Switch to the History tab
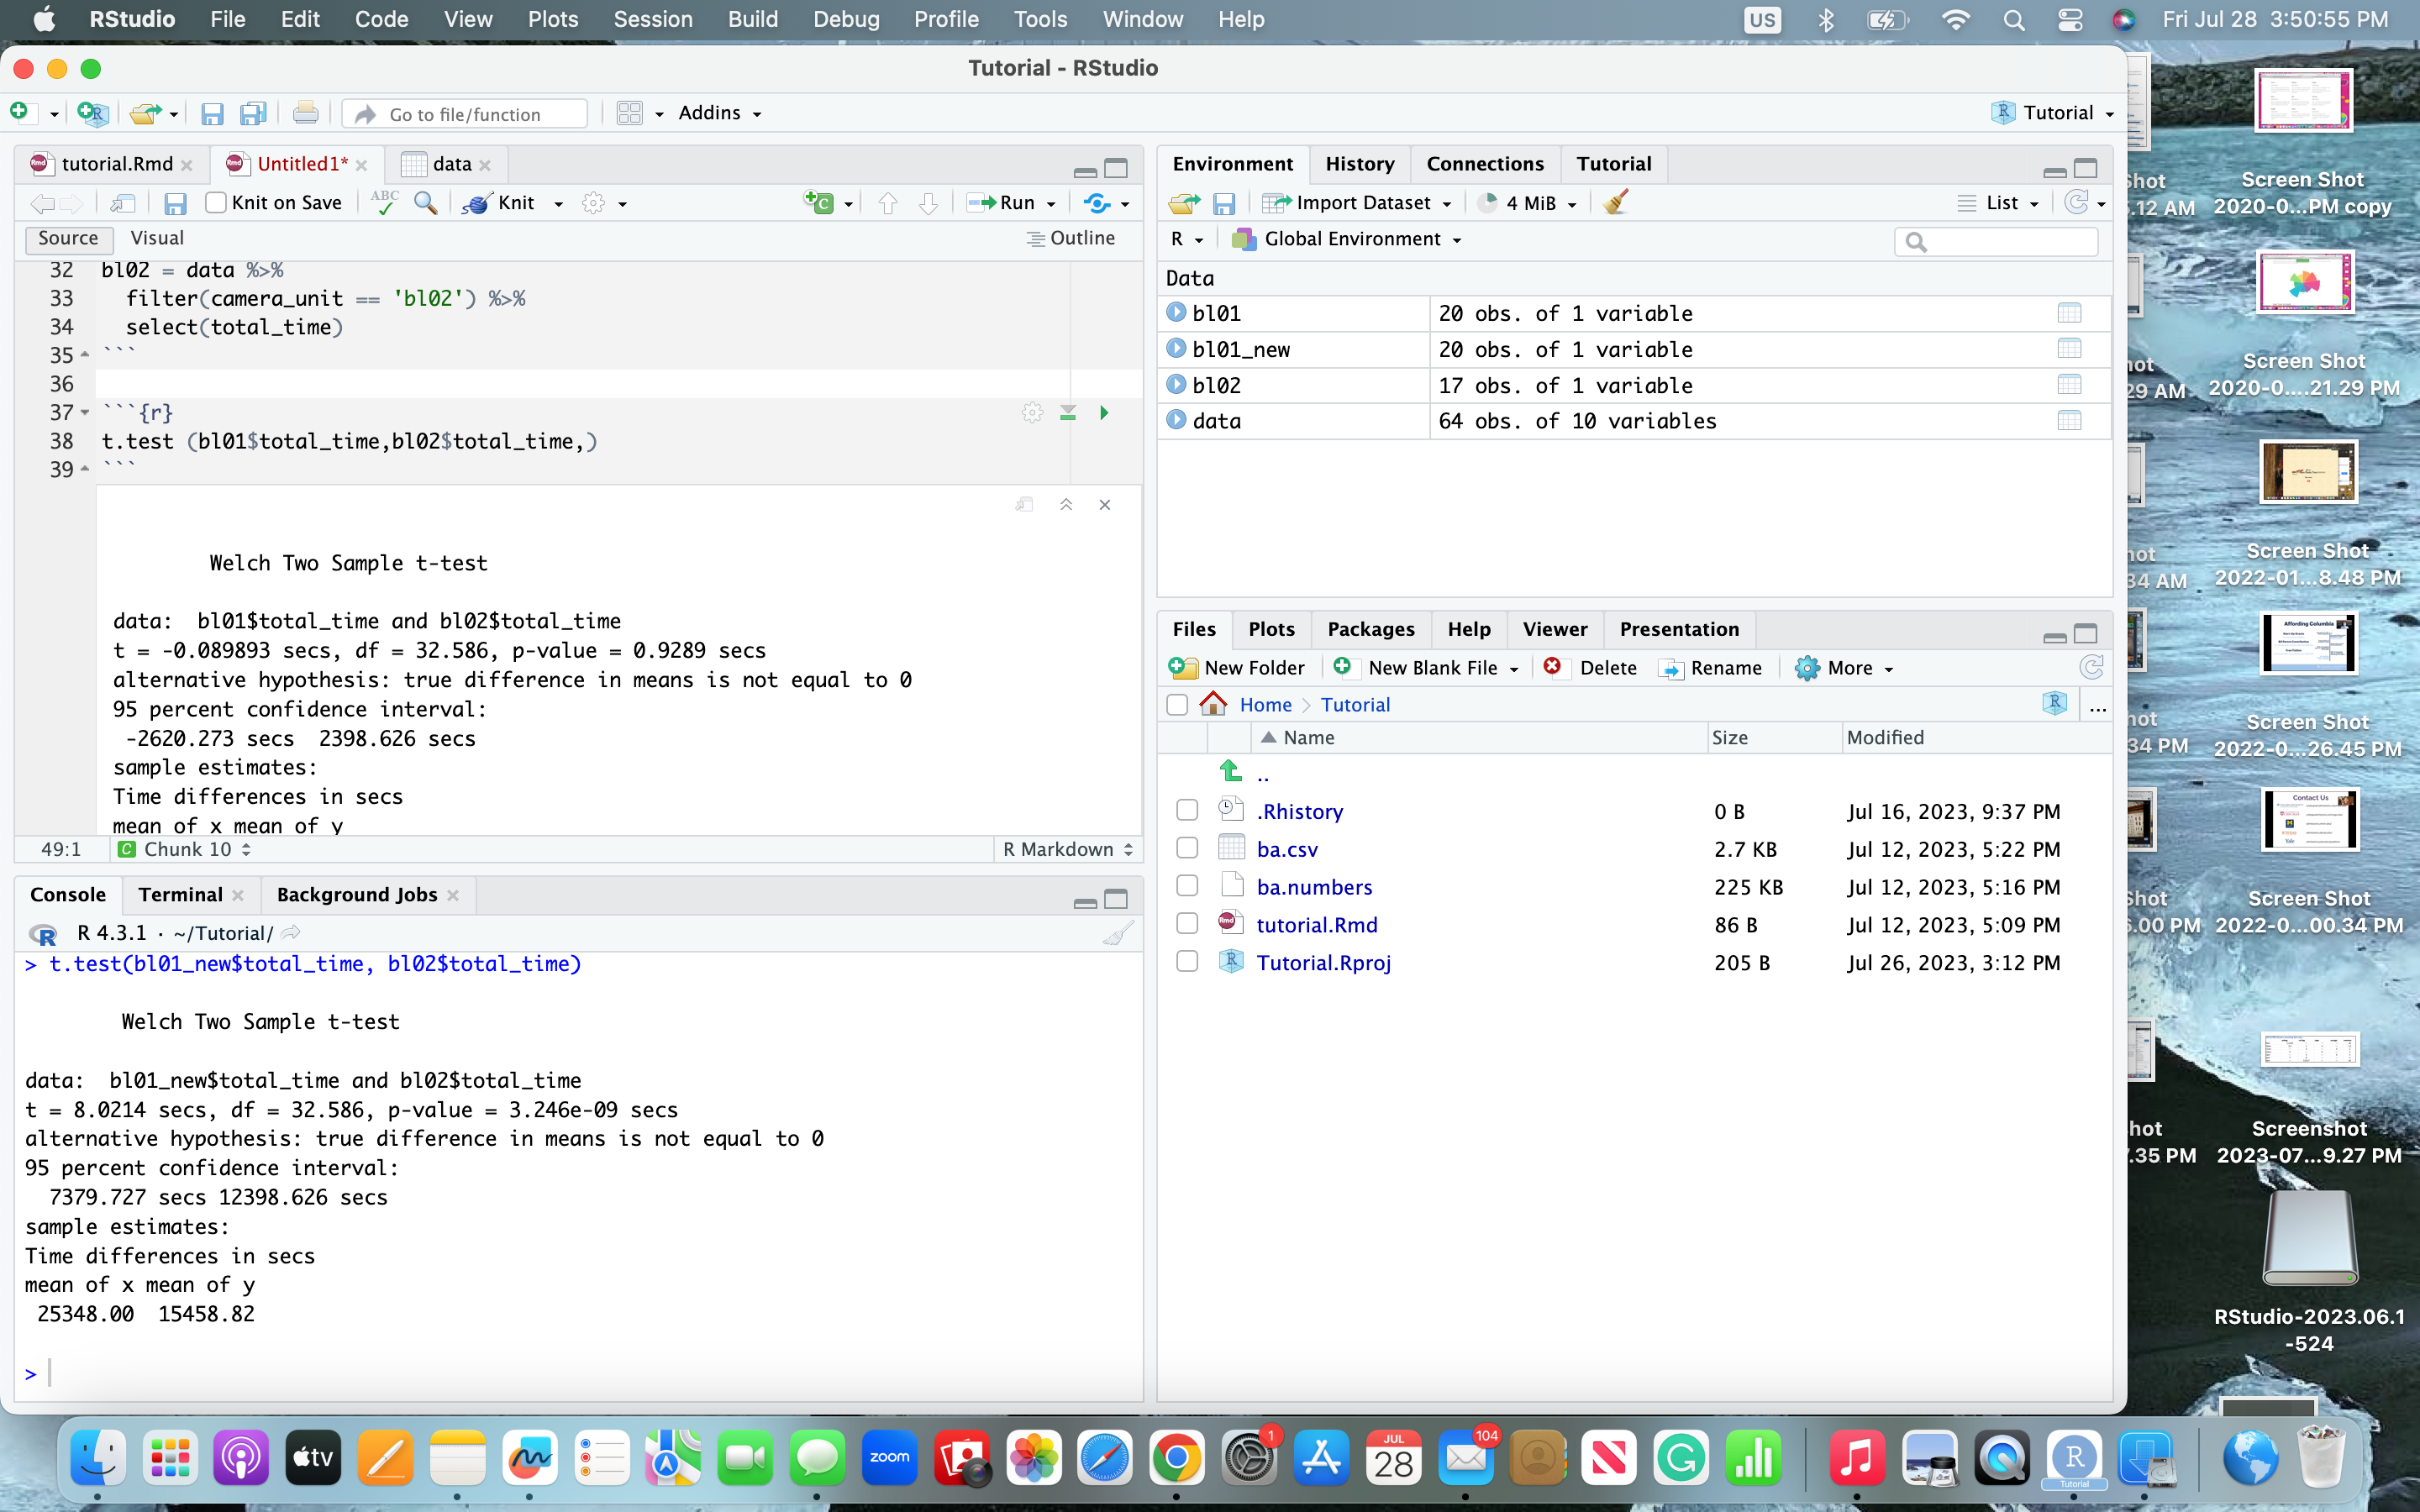The image size is (2420, 1512). coord(1359,164)
